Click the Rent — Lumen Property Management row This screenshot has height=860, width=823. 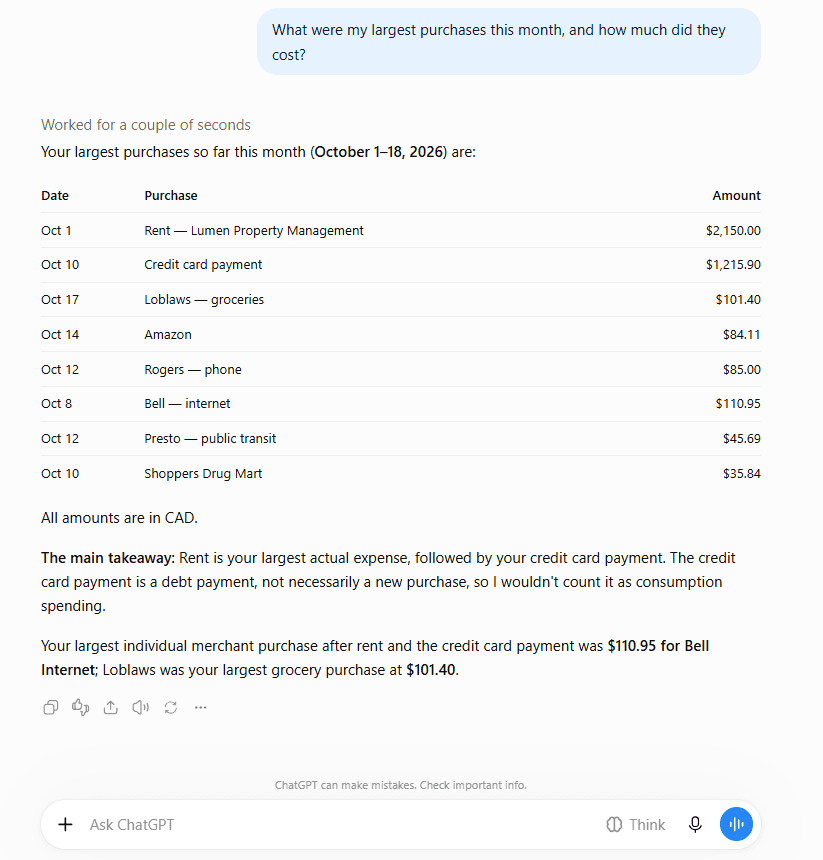point(401,230)
